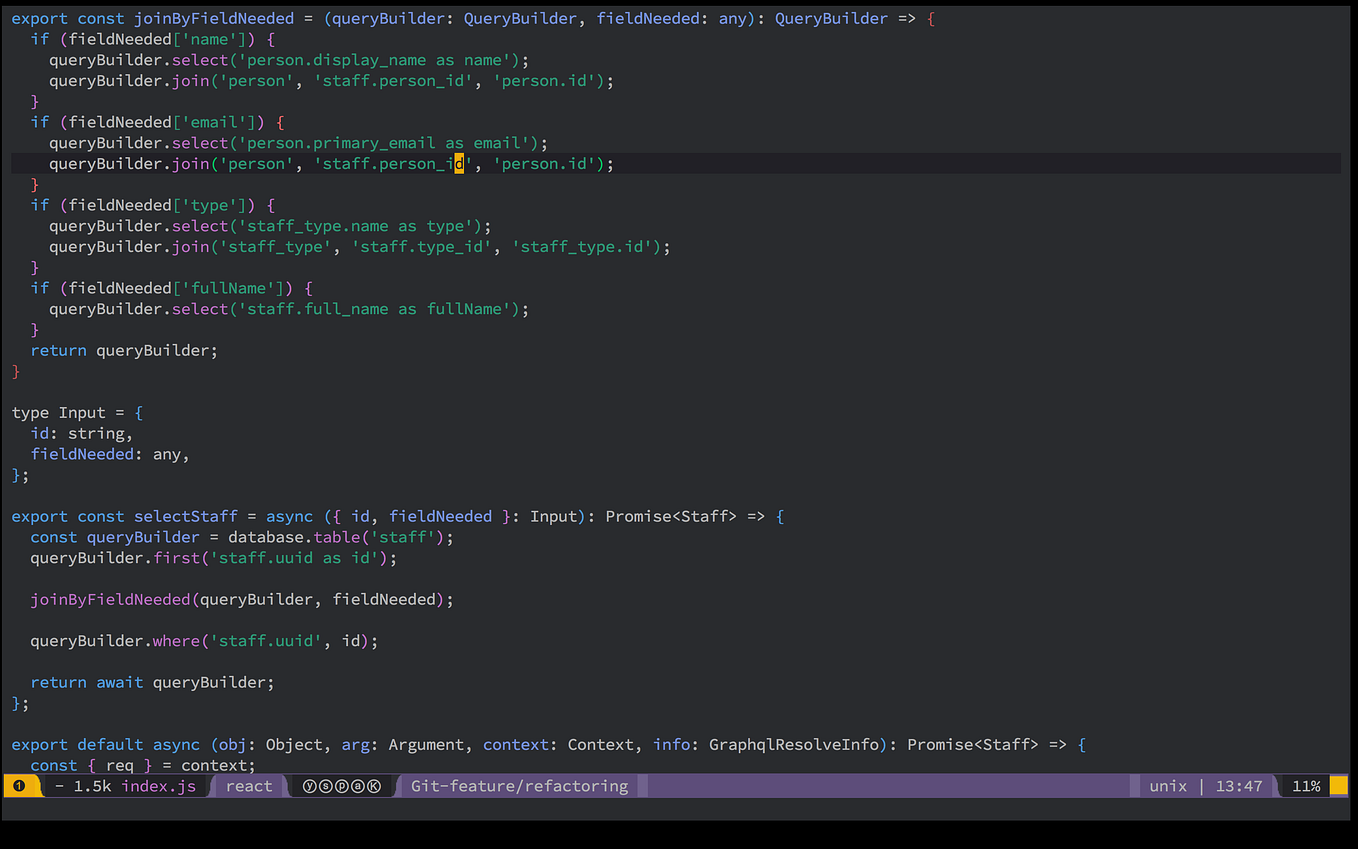Click the 13:47 clock in the statusline

[1239, 786]
